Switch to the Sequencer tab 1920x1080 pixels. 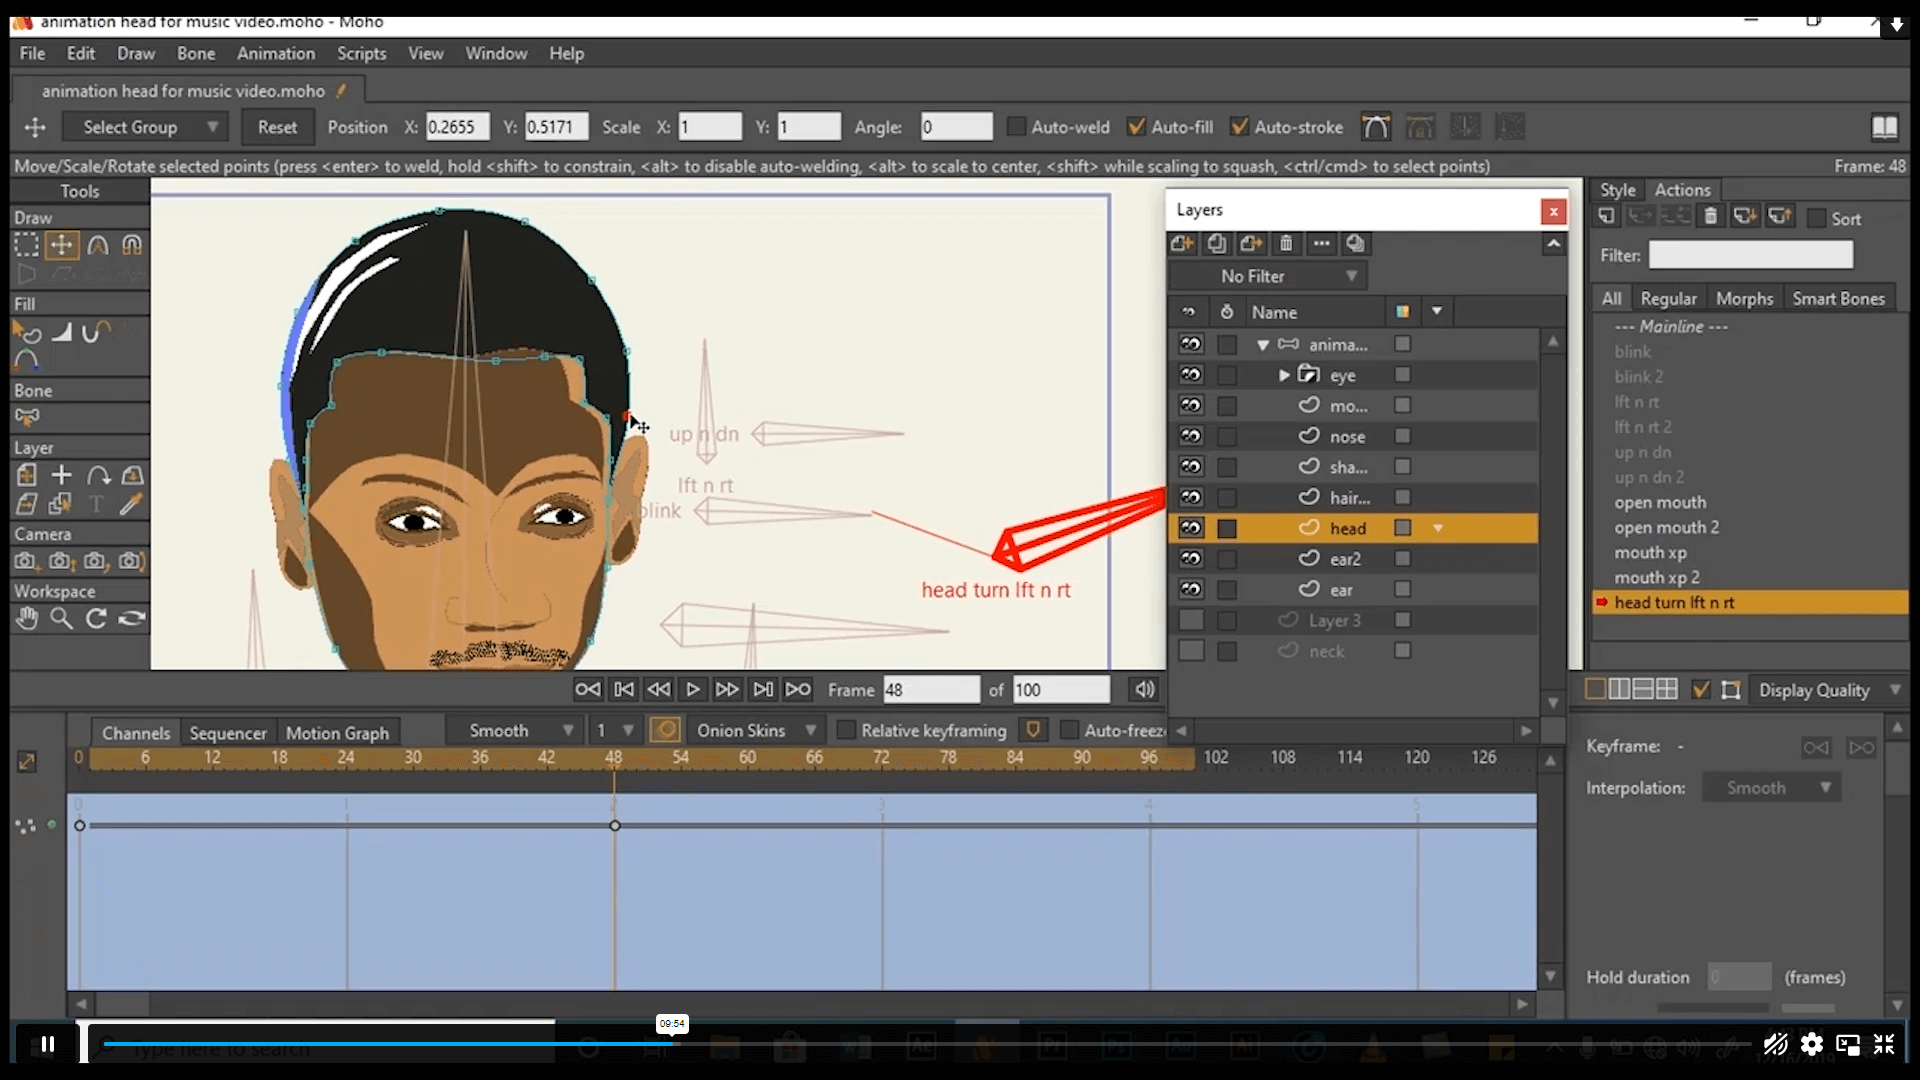coord(227,732)
